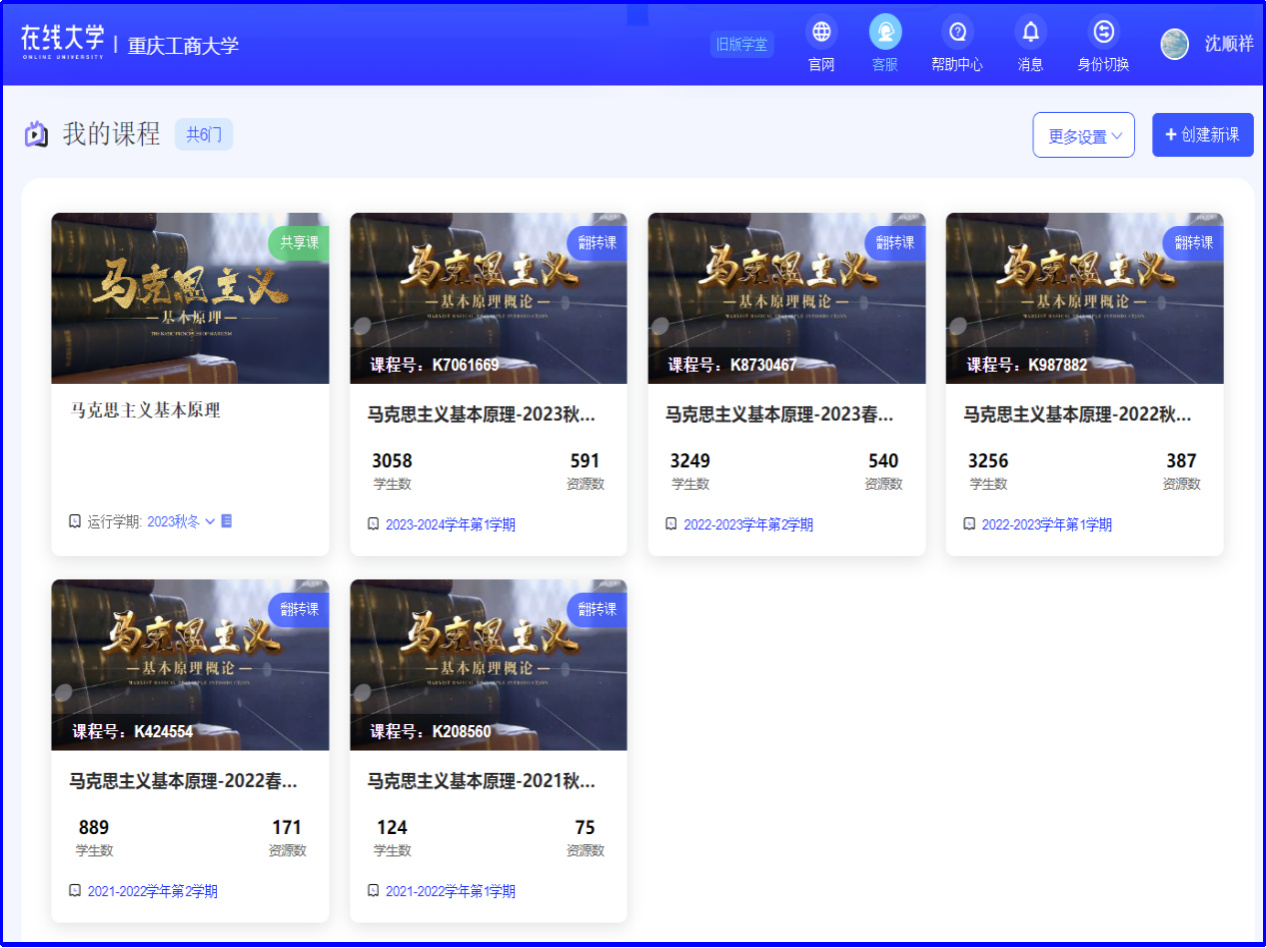
Task: Click the document icon beside 2023秋冬
Action: coord(226,521)
